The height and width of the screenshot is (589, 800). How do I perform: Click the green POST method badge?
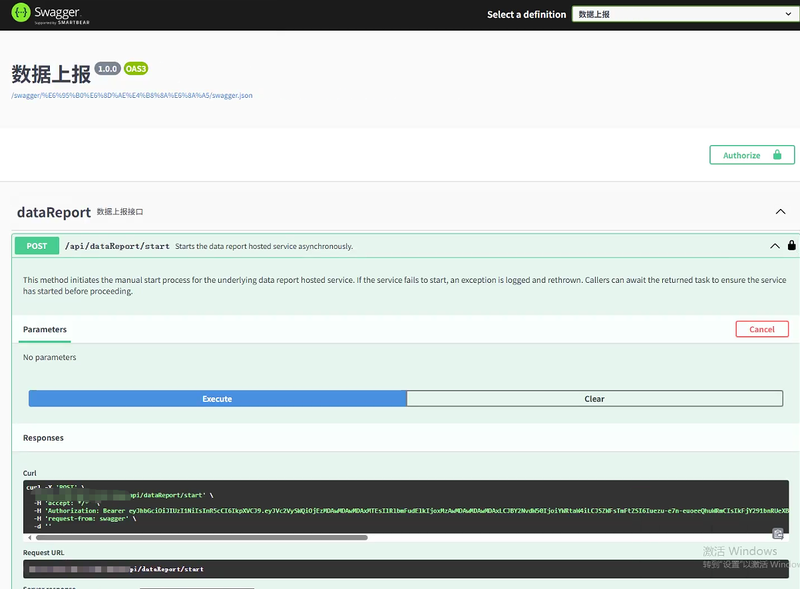(x=37, y=246)
